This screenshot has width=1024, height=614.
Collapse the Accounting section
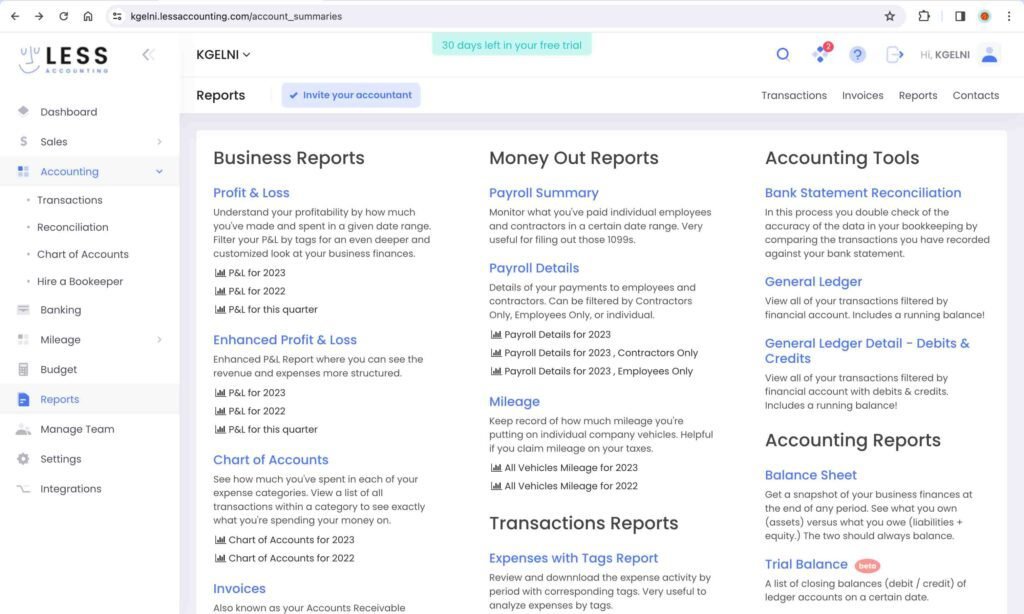[158, 171]
